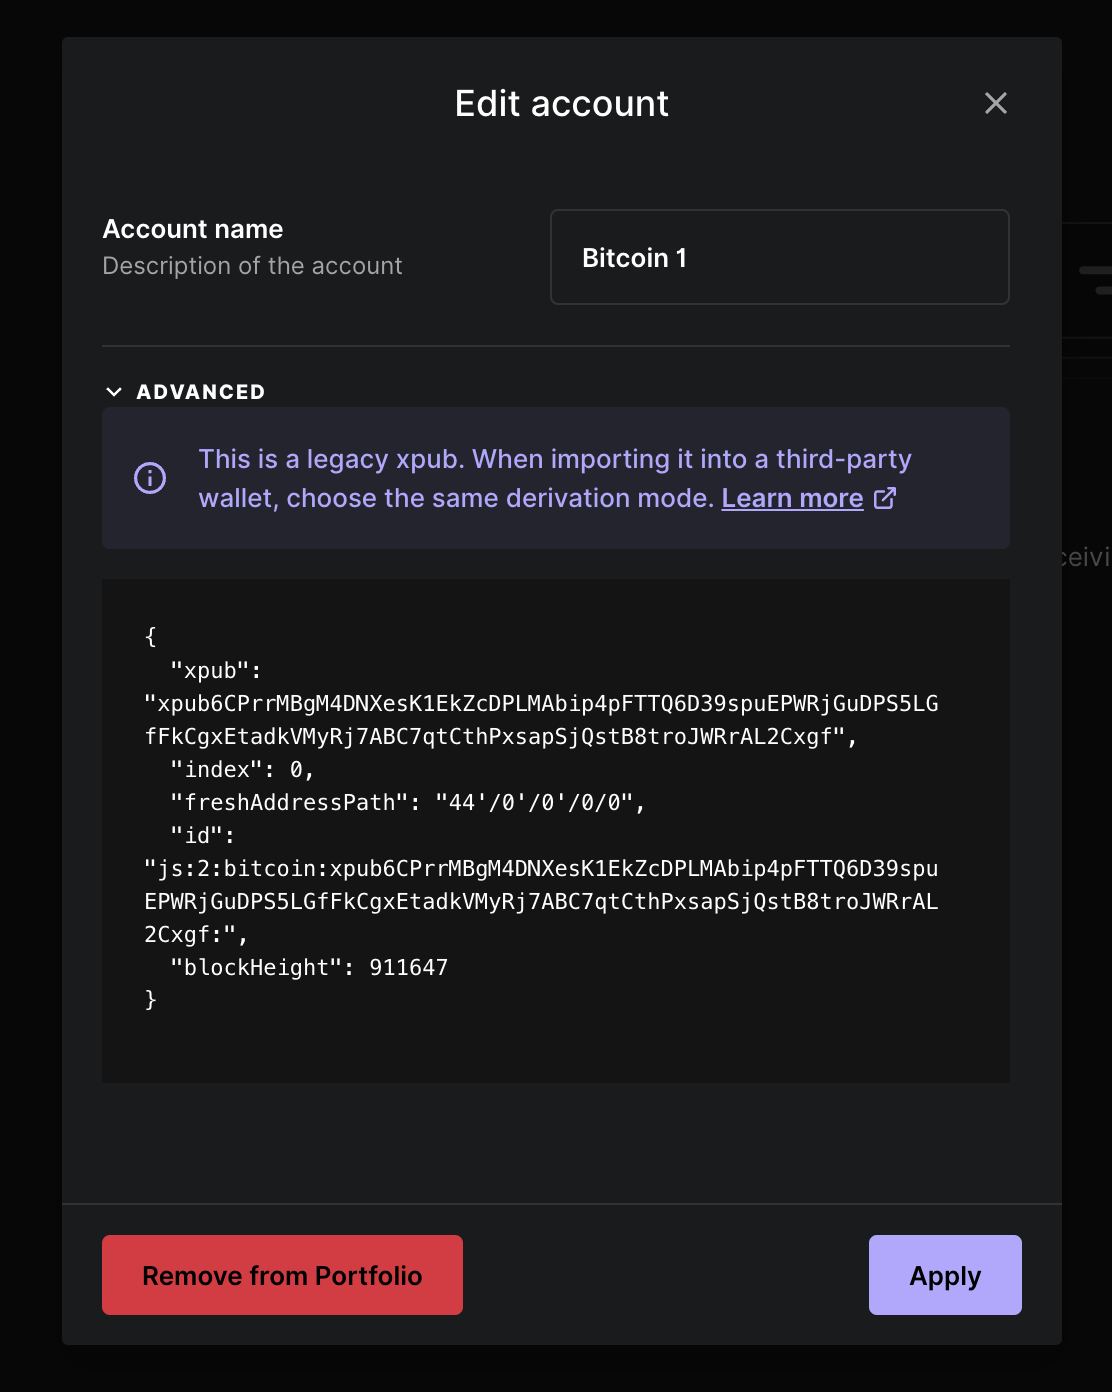Select the Bitcoin 1 account name text
This screenshot has height=1392, width=1112.
click(635, 257)
